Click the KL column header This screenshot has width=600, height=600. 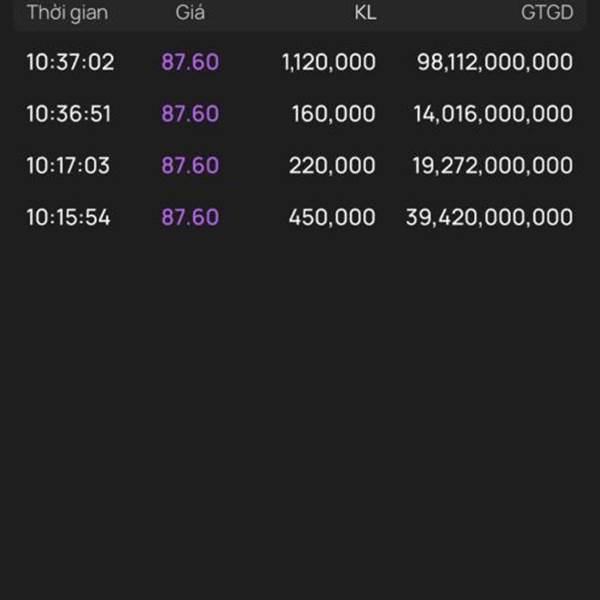coord(365,14)
